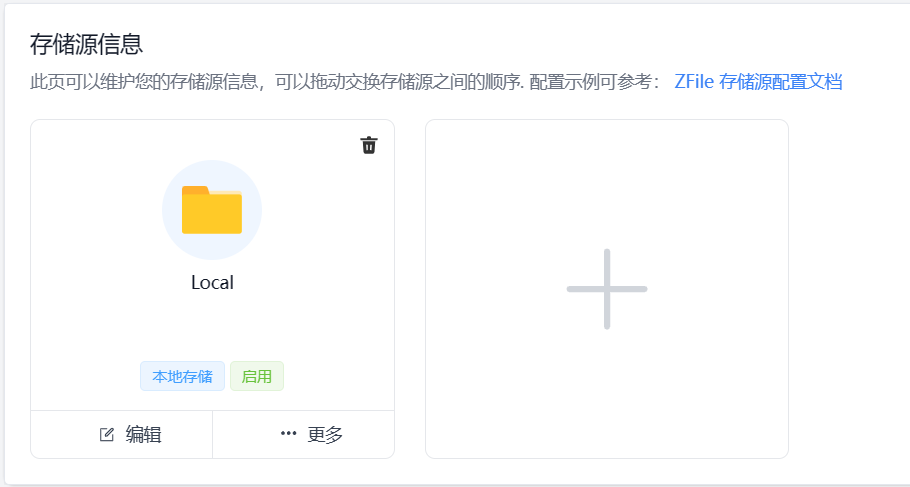Click the empty space right of 存储源信息 heading
Screen dimensions: 910x487
tap(500, 44)
